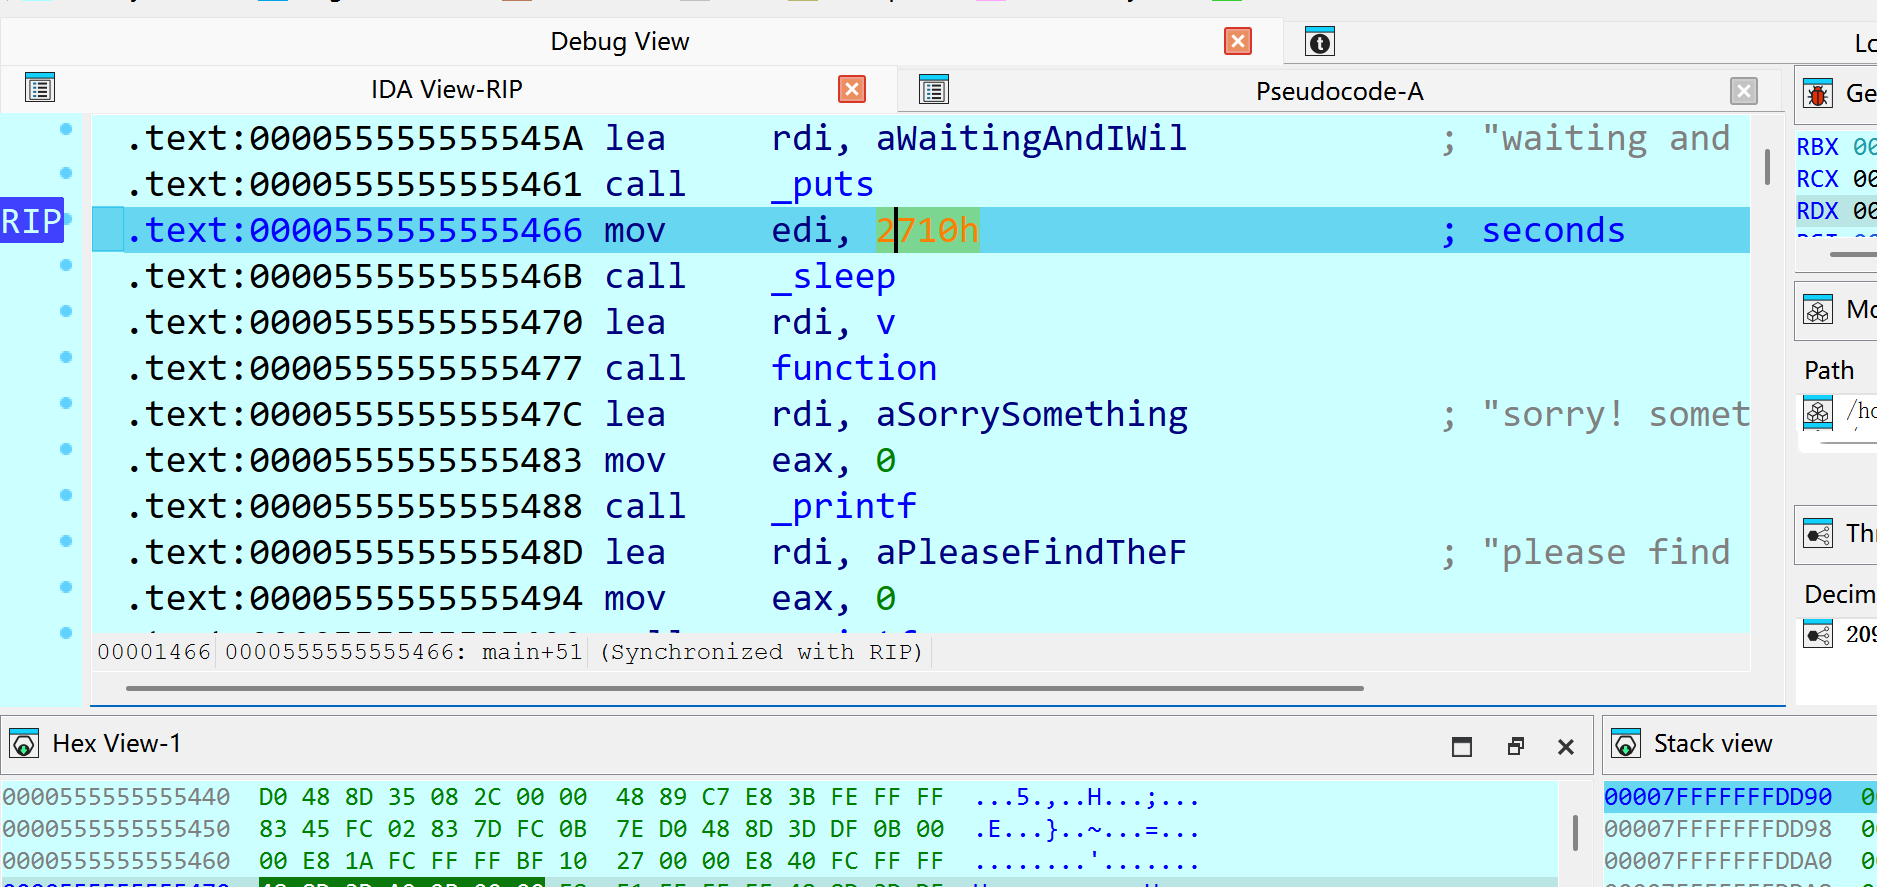The image size is (1877, 887).
Task: Click the Pseudocode-A tab icon
Action: (x=933, y=91)
